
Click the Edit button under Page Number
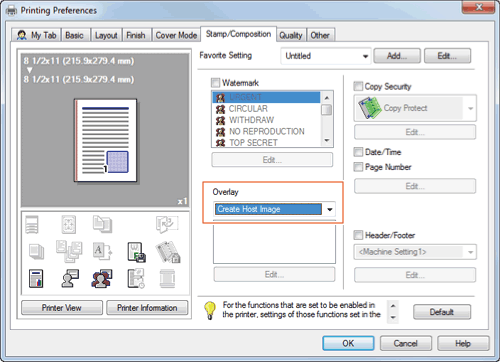pos(415,186)
